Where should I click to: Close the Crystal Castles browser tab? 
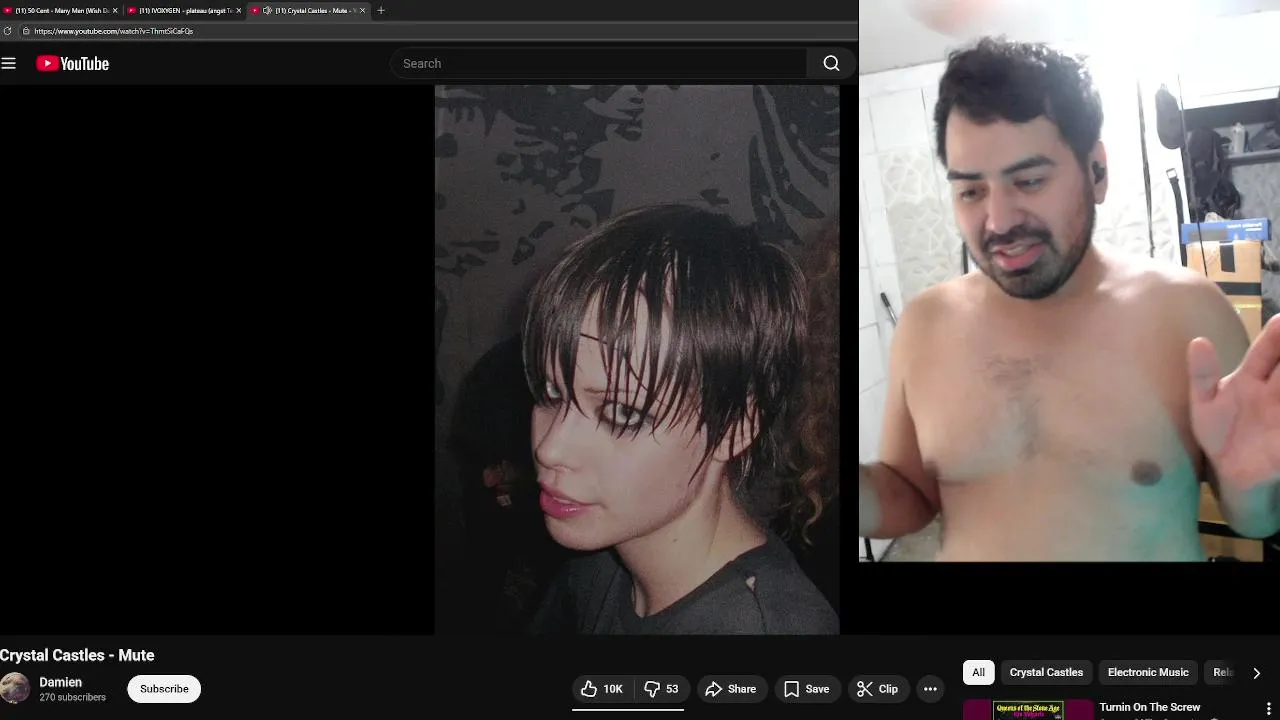click(x=362, y=10)
